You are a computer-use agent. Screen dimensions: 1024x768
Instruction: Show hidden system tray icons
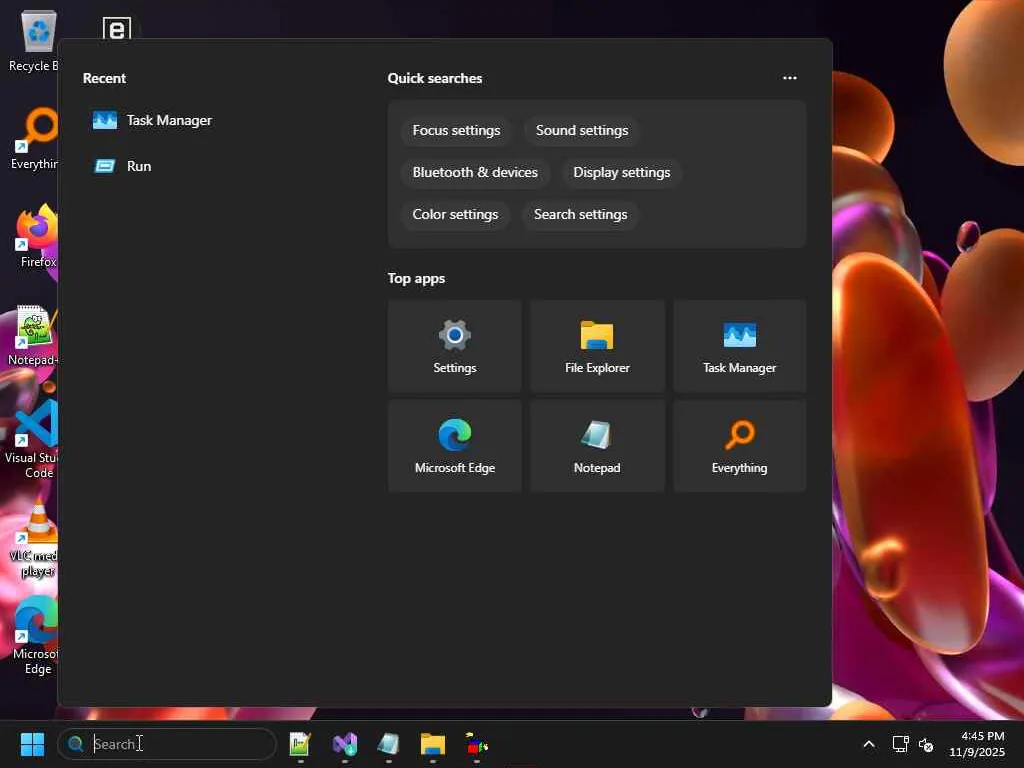click(869, 744)
